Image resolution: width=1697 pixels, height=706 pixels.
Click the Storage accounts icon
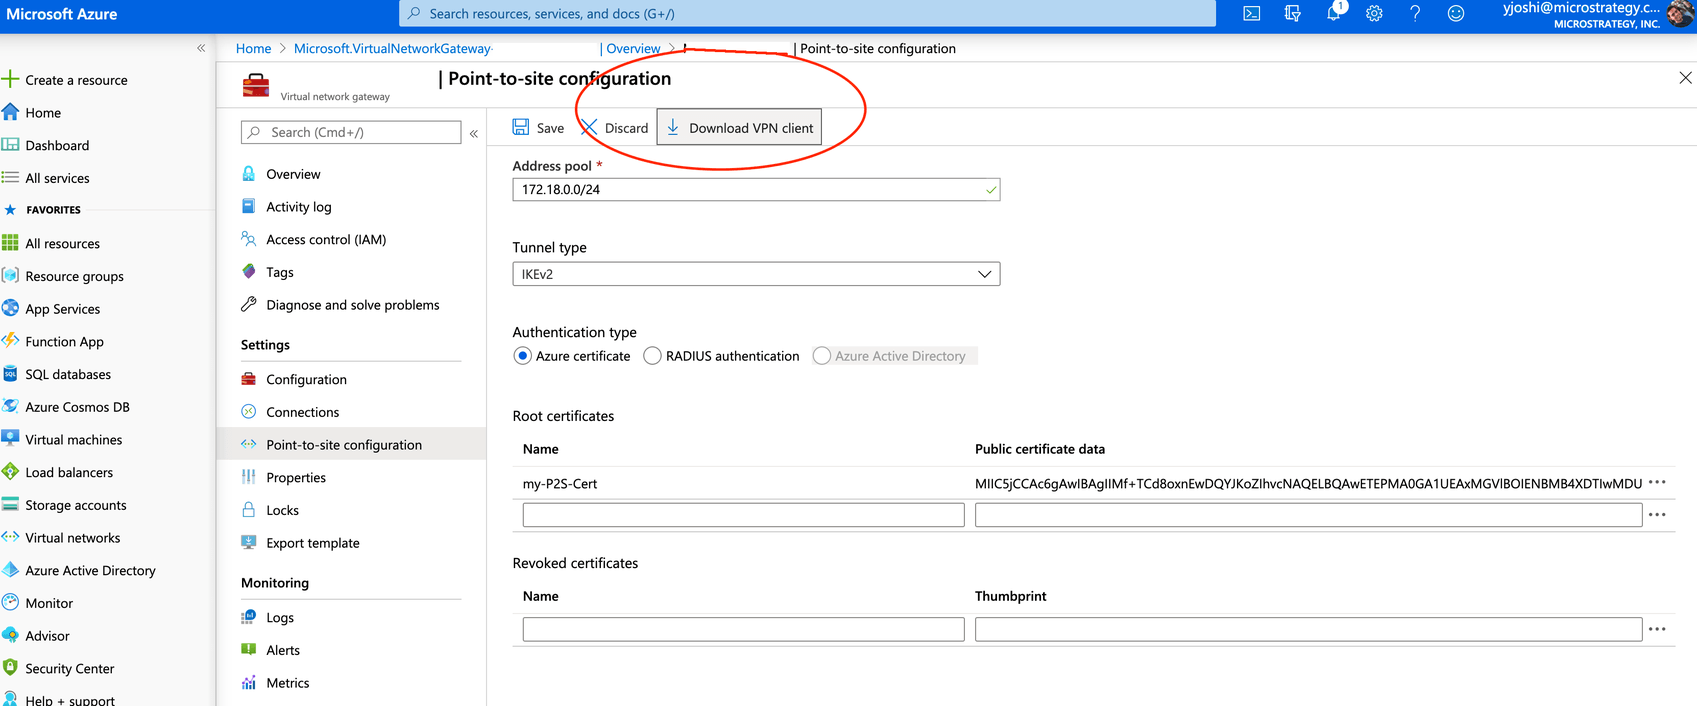(11, 505)
